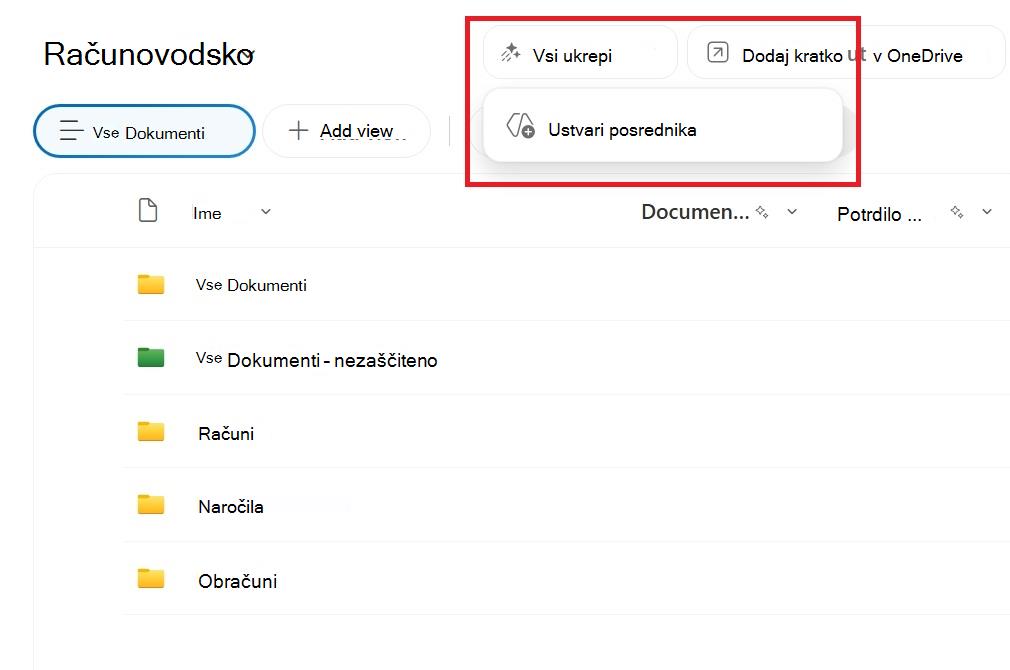The height and width of the screenshot is (670, 1010).
Task: Click the Add view button
Action: [x=347, y=131]
